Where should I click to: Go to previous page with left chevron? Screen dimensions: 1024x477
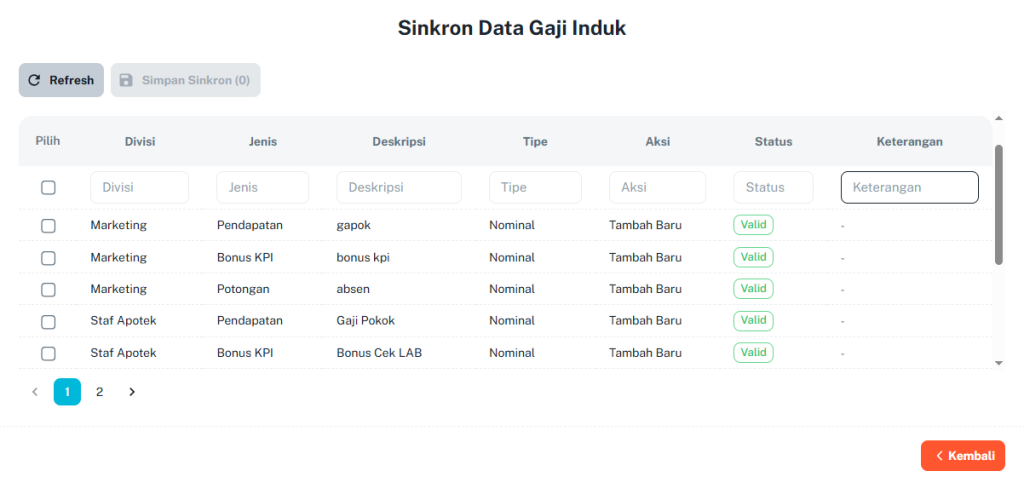tap(35, 392)
